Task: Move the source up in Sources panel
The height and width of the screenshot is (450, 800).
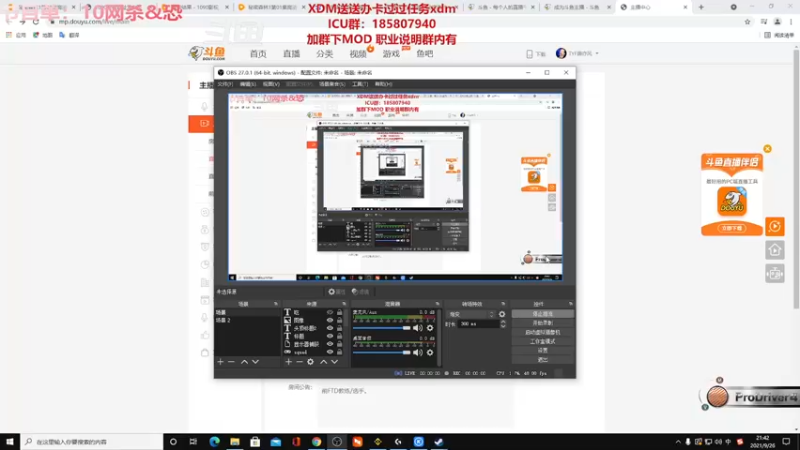Action: (323, 362)
